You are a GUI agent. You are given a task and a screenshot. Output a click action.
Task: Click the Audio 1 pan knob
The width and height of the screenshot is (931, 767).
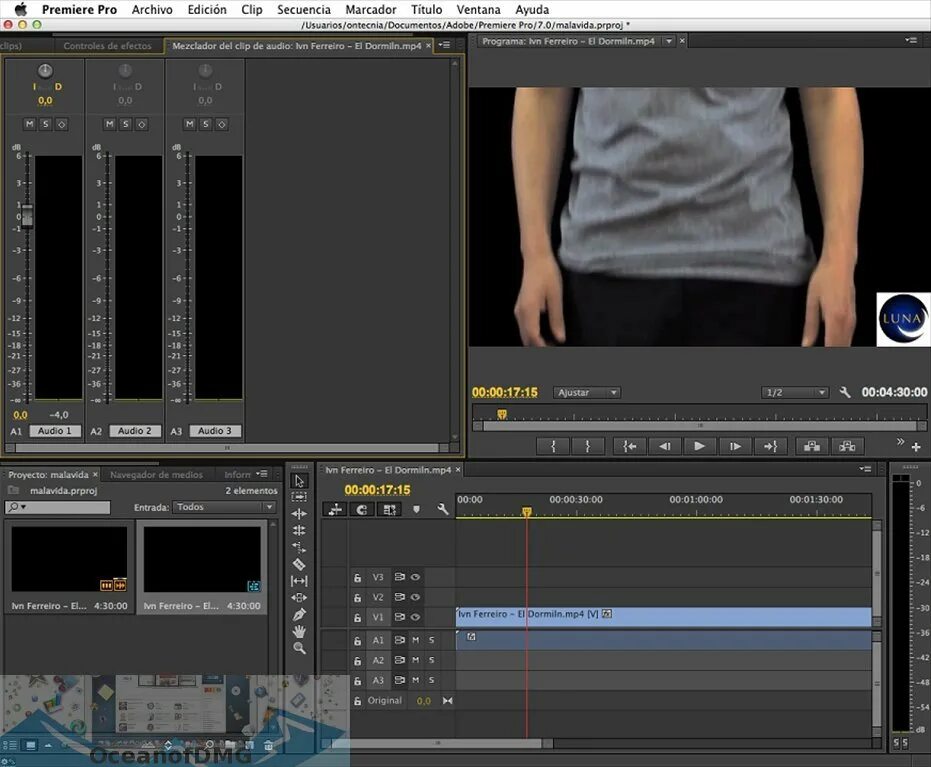tap(45, 71)
